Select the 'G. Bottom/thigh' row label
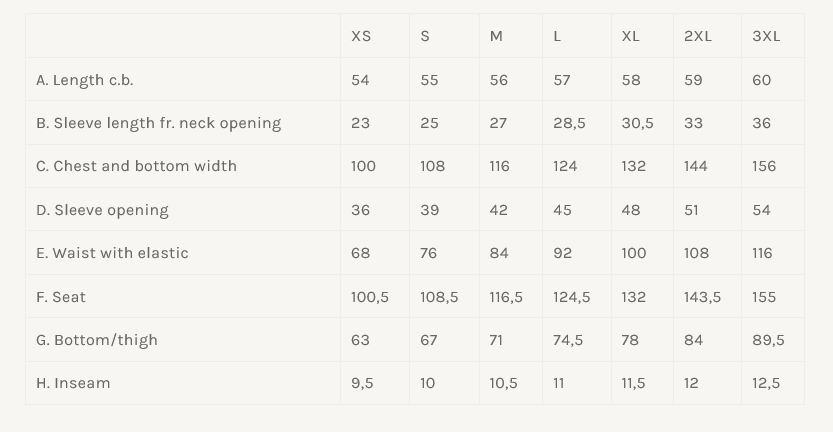833x432 pixels. [x=97, y=340]
